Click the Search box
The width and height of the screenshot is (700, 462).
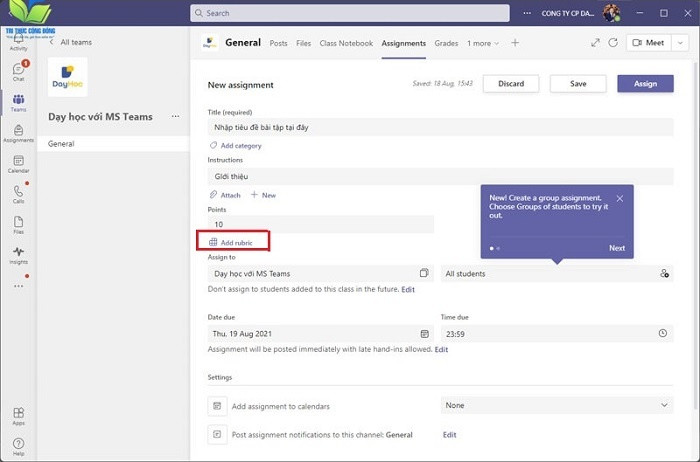click(350, 13)
